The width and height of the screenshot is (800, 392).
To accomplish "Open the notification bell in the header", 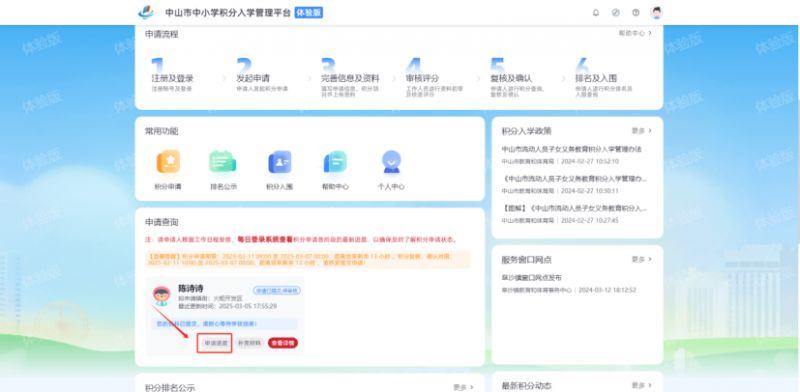I will pos(596,13).
